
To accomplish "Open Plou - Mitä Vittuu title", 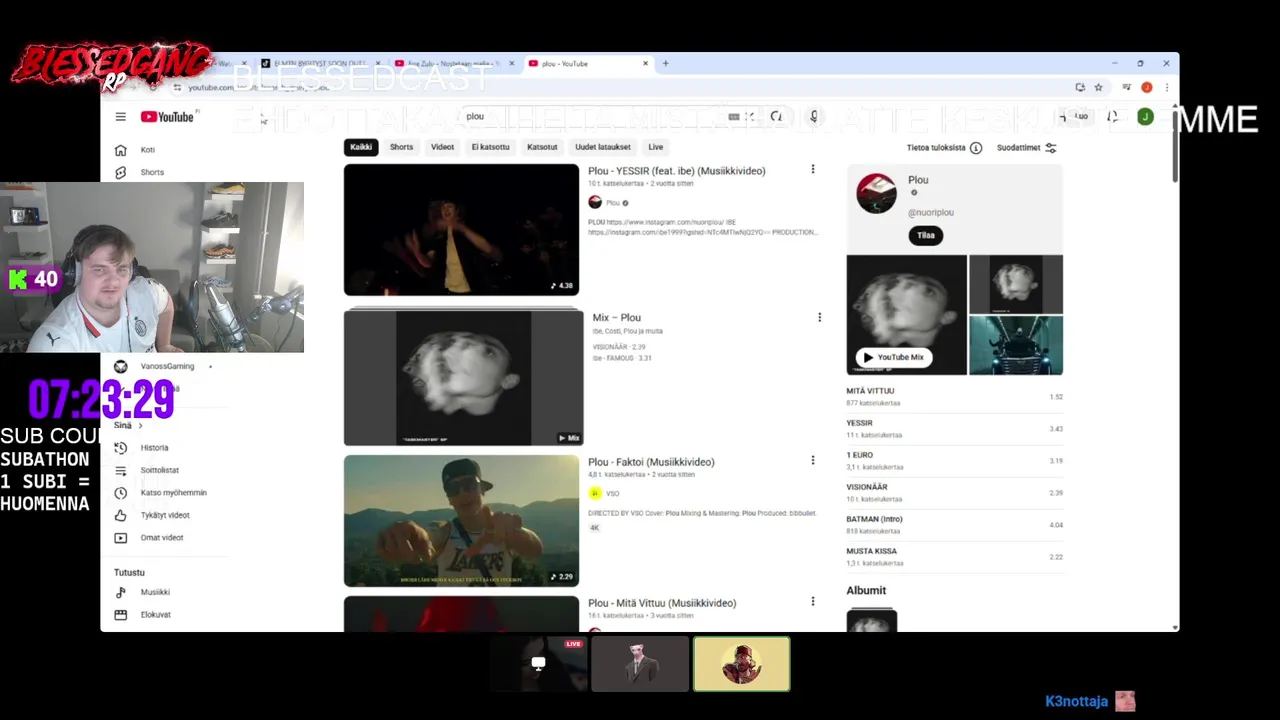I will tap(662, 603).
